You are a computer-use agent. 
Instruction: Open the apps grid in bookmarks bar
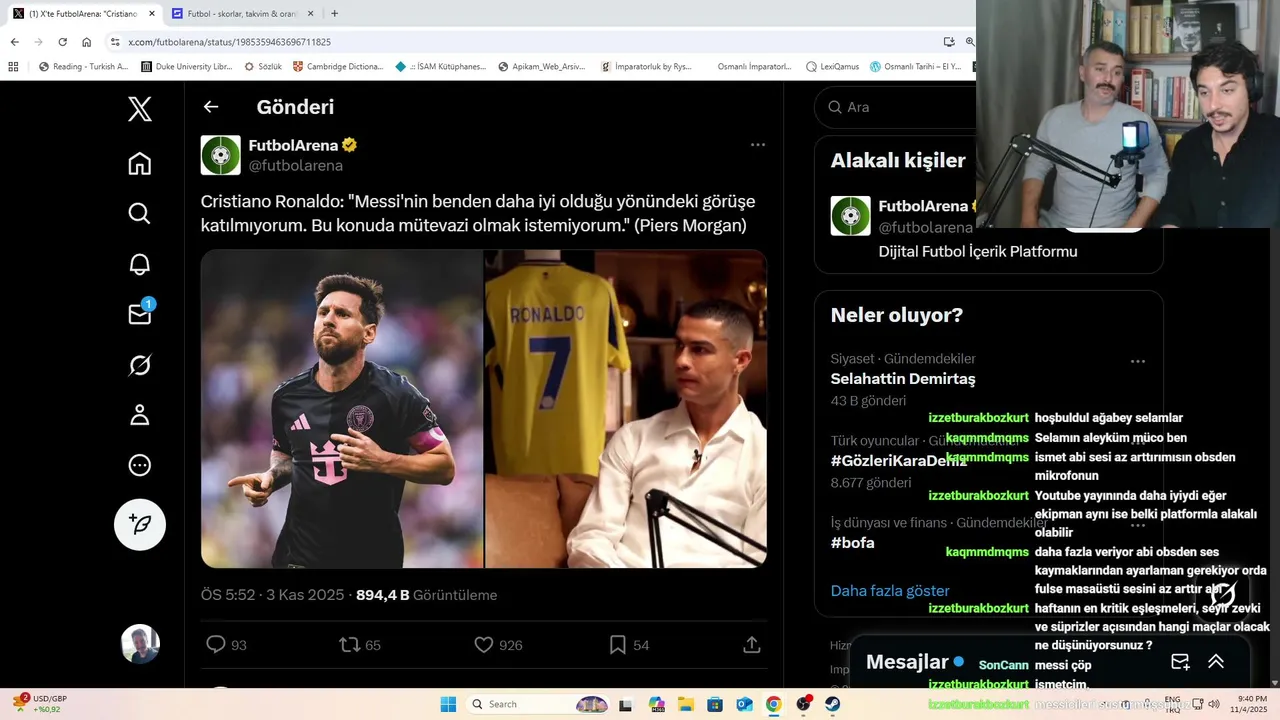[13, 67]
